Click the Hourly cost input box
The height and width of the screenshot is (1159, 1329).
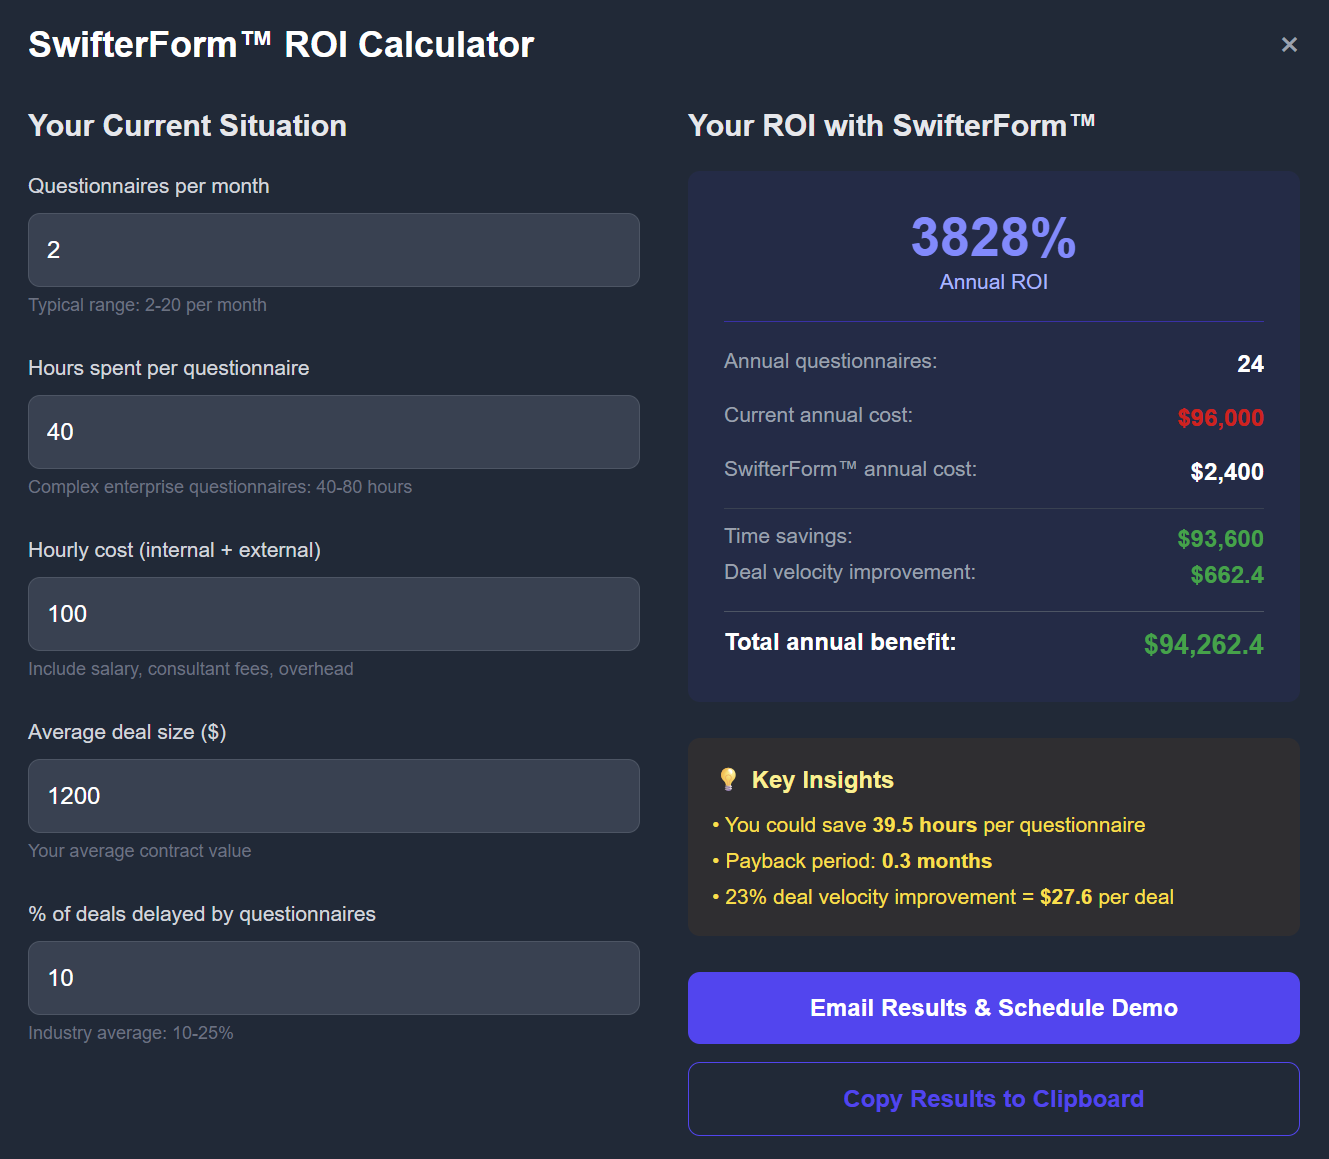coord(334,614)
